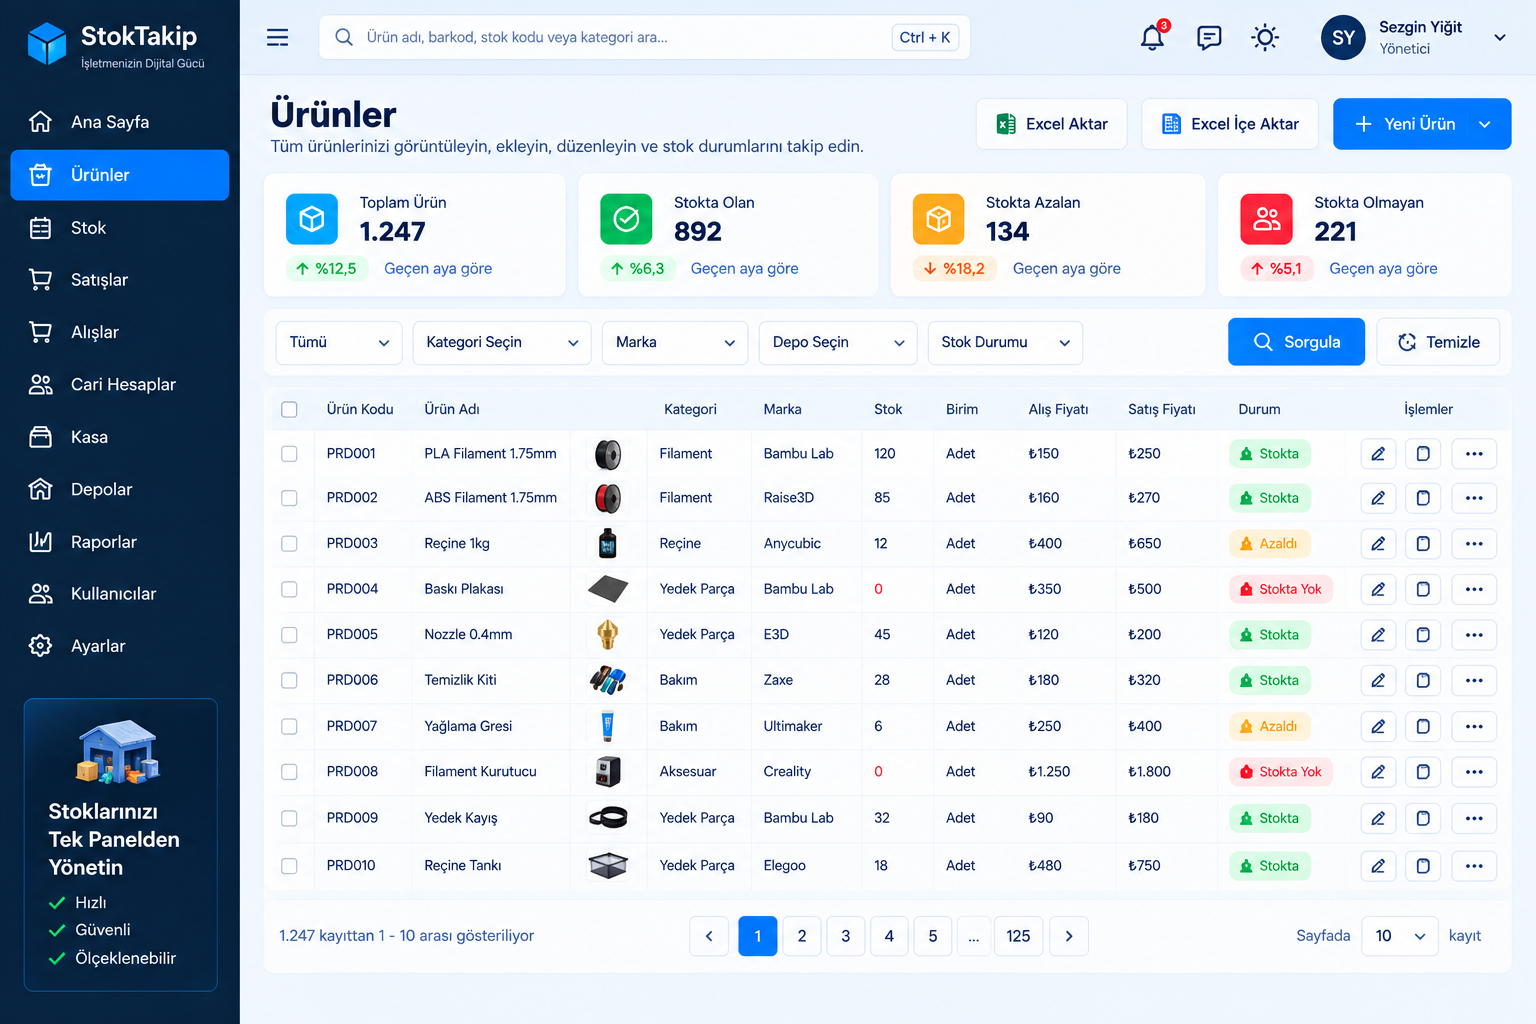Screen dimensions: 1536x1024
Task: Check the PRD008 row checkbox
Action: click(x=289, y=772)
